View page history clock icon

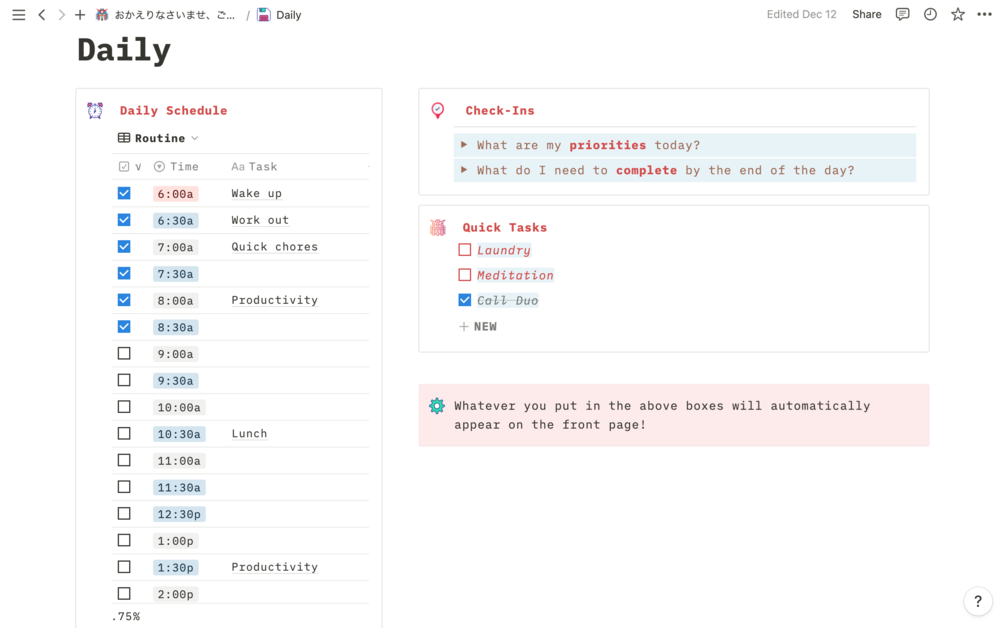click(x=930, y=15)
